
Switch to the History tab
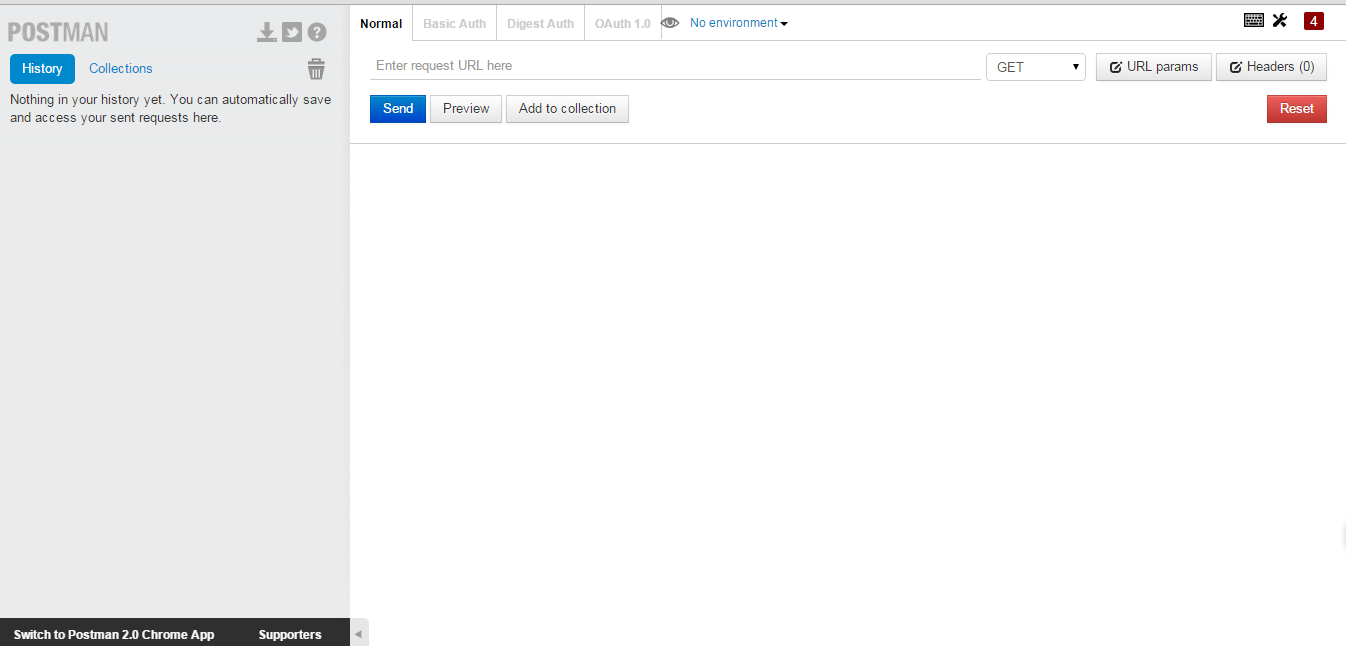coord(42,69)
